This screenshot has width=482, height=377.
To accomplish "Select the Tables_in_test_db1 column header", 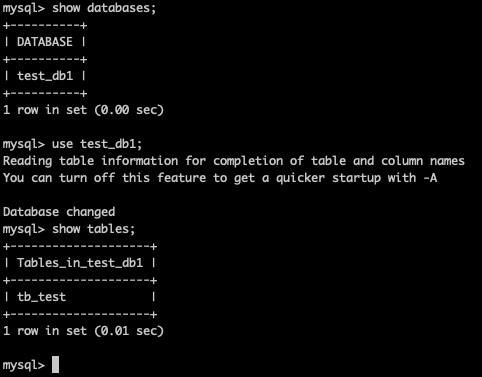I will coord(80,263).
